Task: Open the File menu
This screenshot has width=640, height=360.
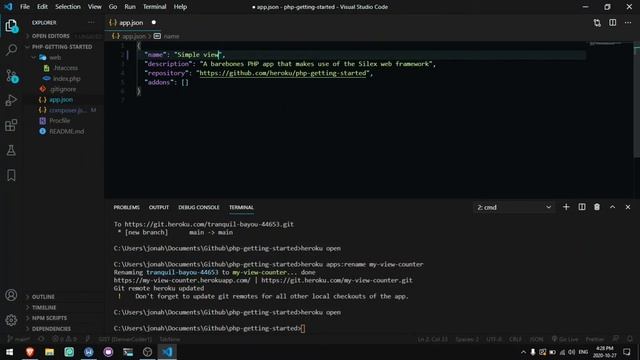Action: point(25,7)
